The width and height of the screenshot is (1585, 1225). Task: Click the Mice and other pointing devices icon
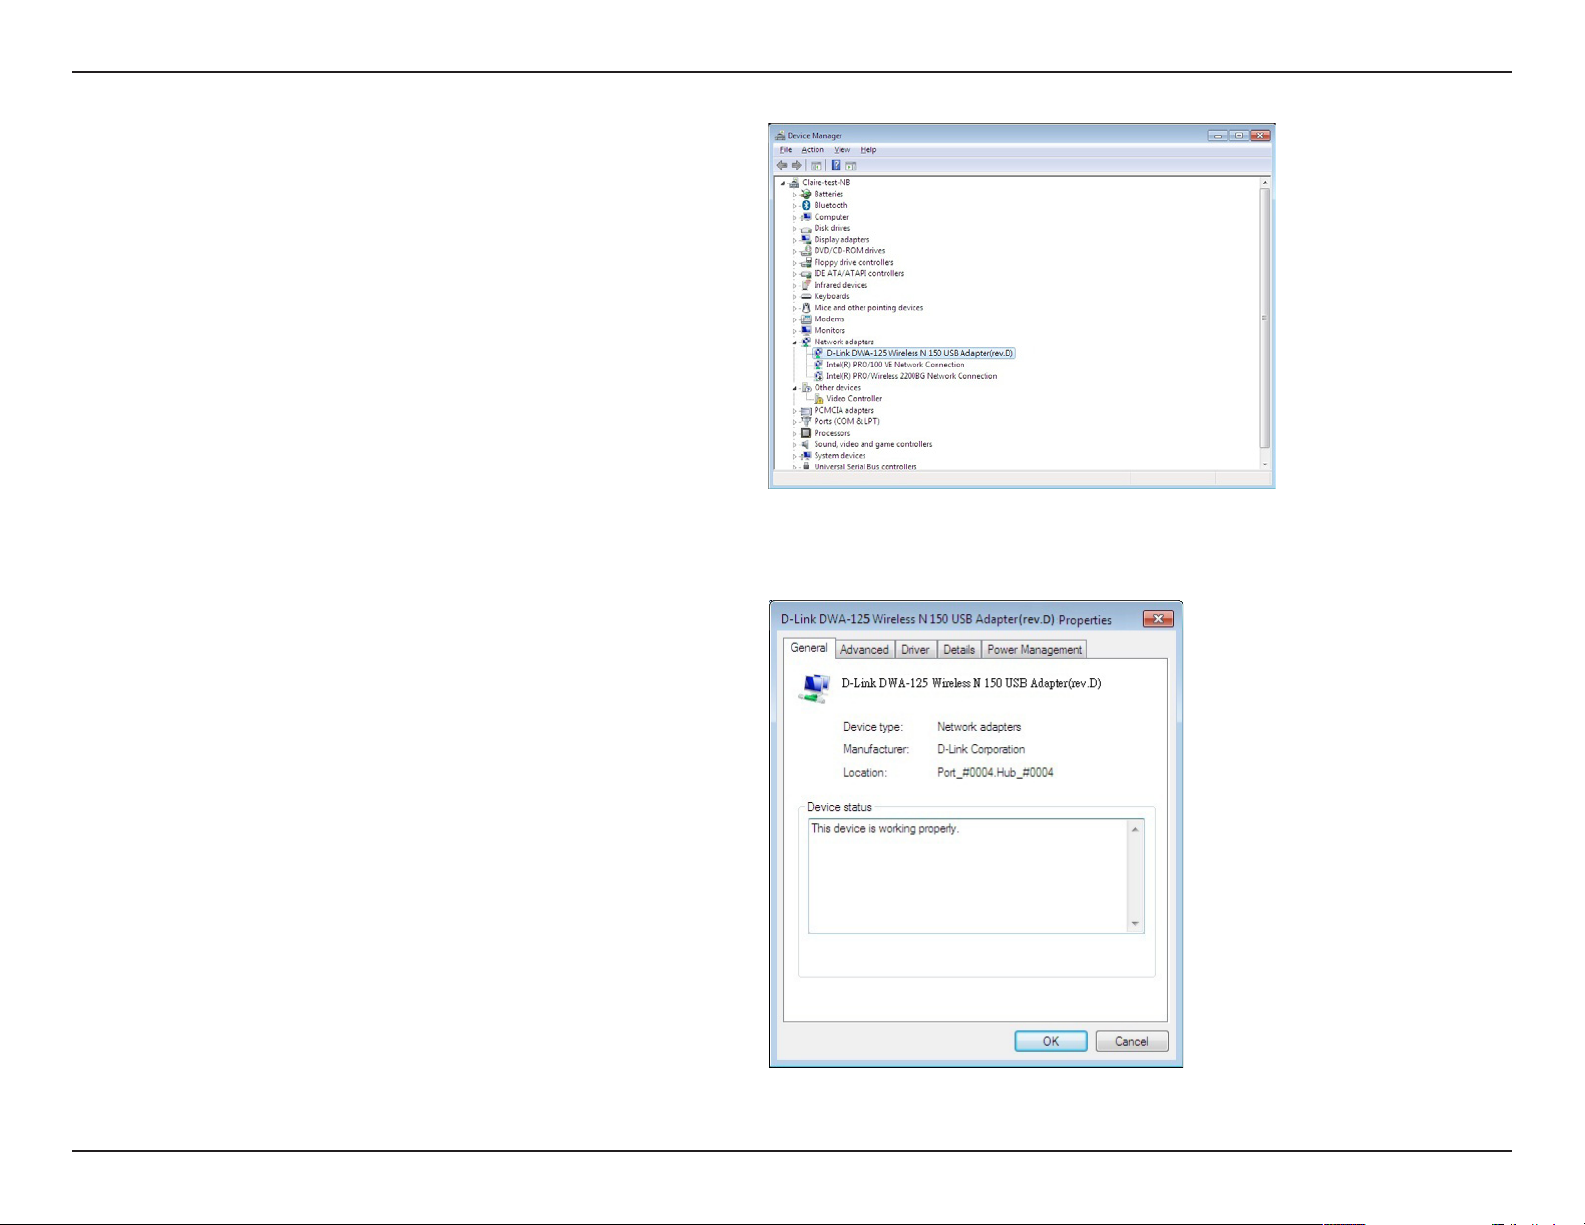coord(806,308)
